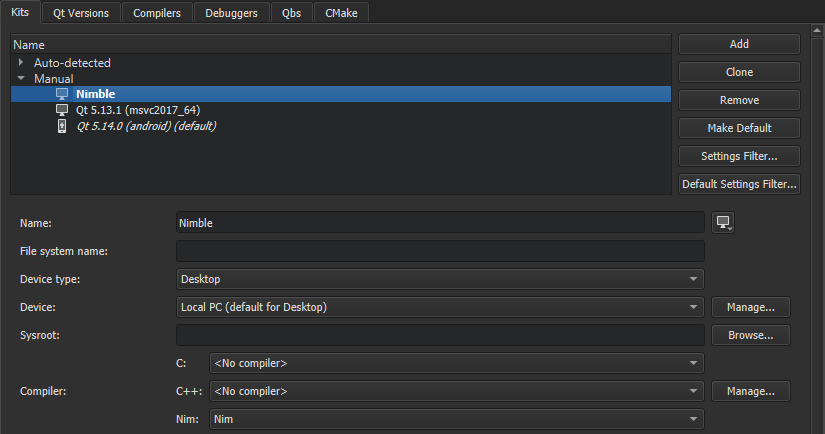Viewport: 825px width, 434px height.
Task: Open the Debuggers tab
Action: [231, 13]
